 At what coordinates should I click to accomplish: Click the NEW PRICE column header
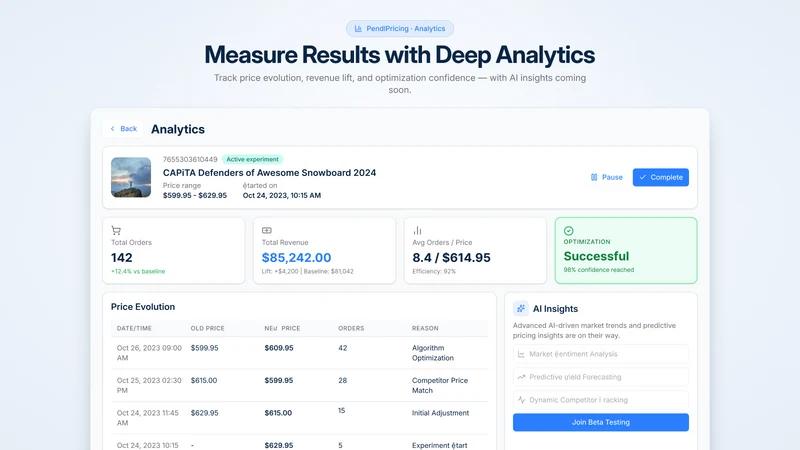pyautogui.click(x=282, y=329)
